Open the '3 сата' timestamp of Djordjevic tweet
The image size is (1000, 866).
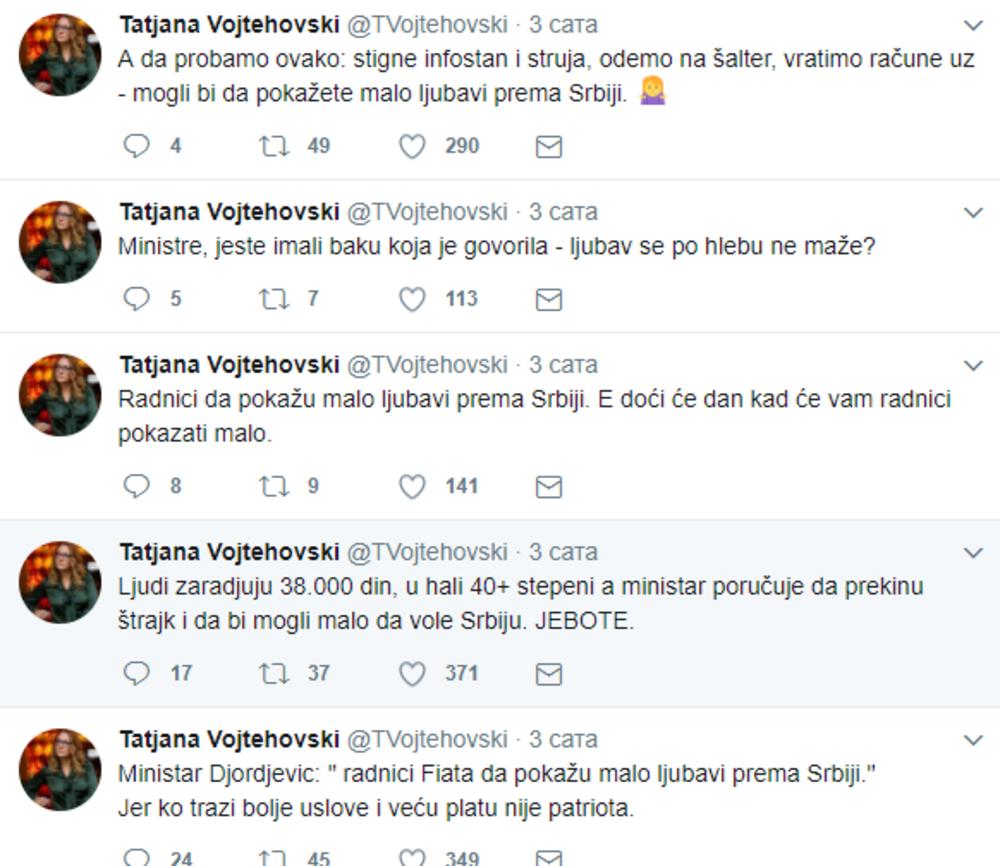[563, 740]
